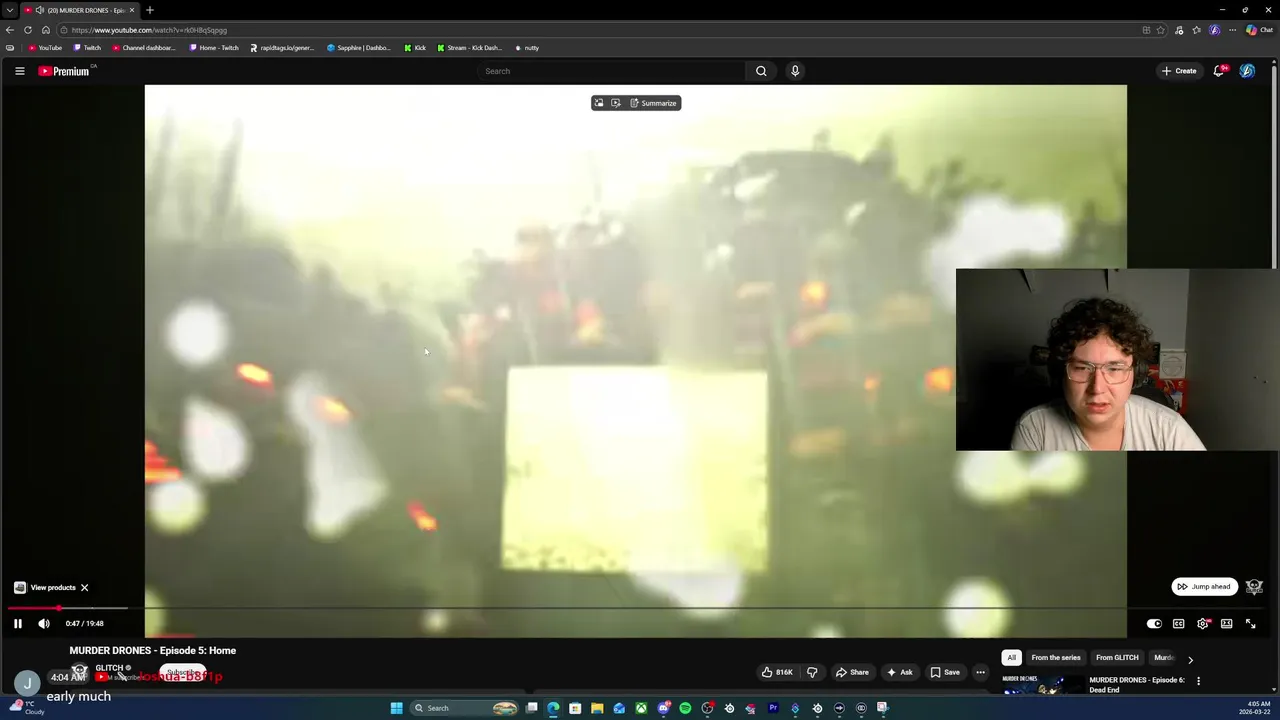The image size is (1280, 720).
Task: Click the address bar URL
Action: pyautogui.click(x=150, y=30)
